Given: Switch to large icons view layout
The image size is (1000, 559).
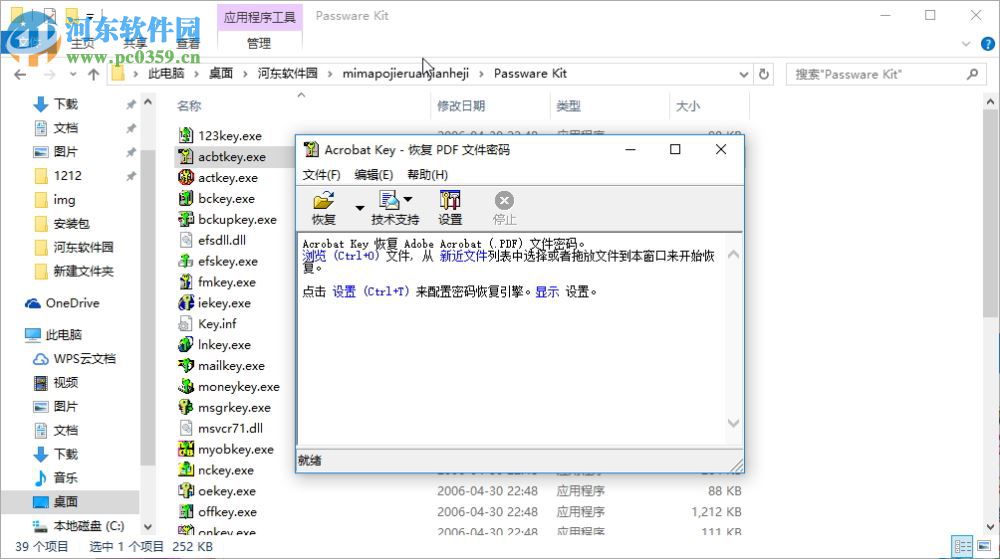Looking at the screenshot, I should [984, 546].
